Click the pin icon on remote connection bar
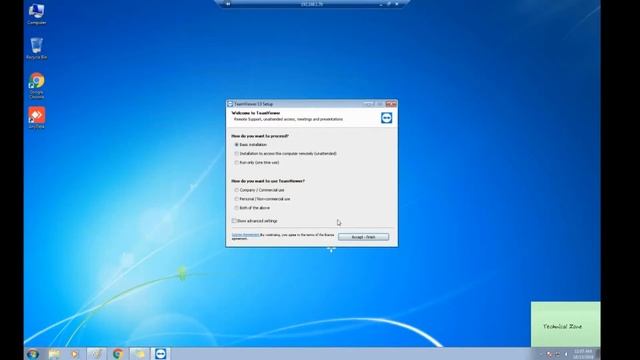Viewport: 640px width, 360px height. pos(228,4)
